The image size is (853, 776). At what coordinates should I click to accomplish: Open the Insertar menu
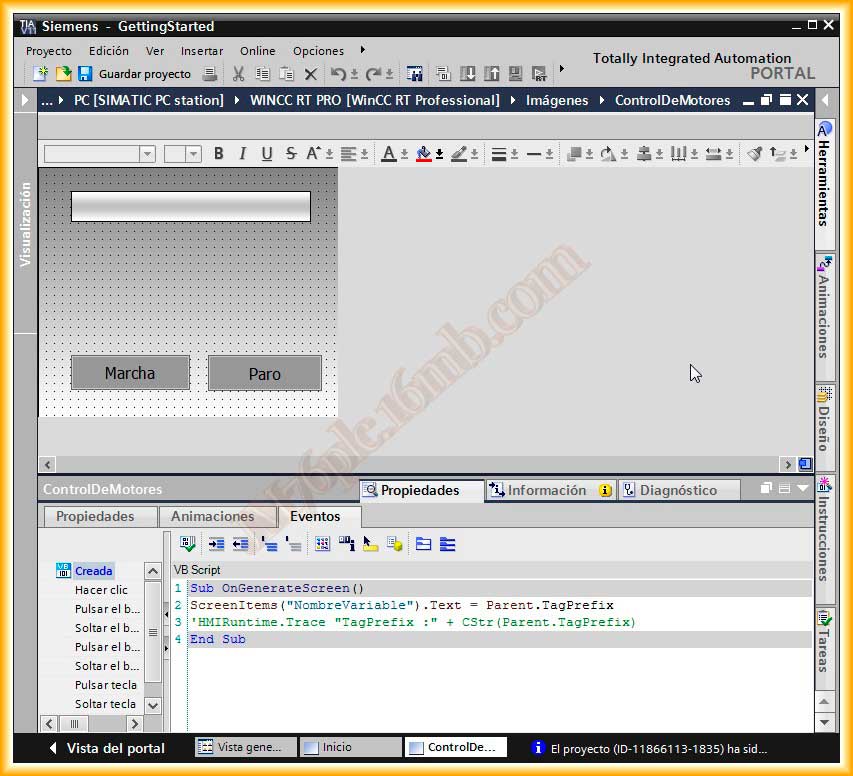(201, 51)
